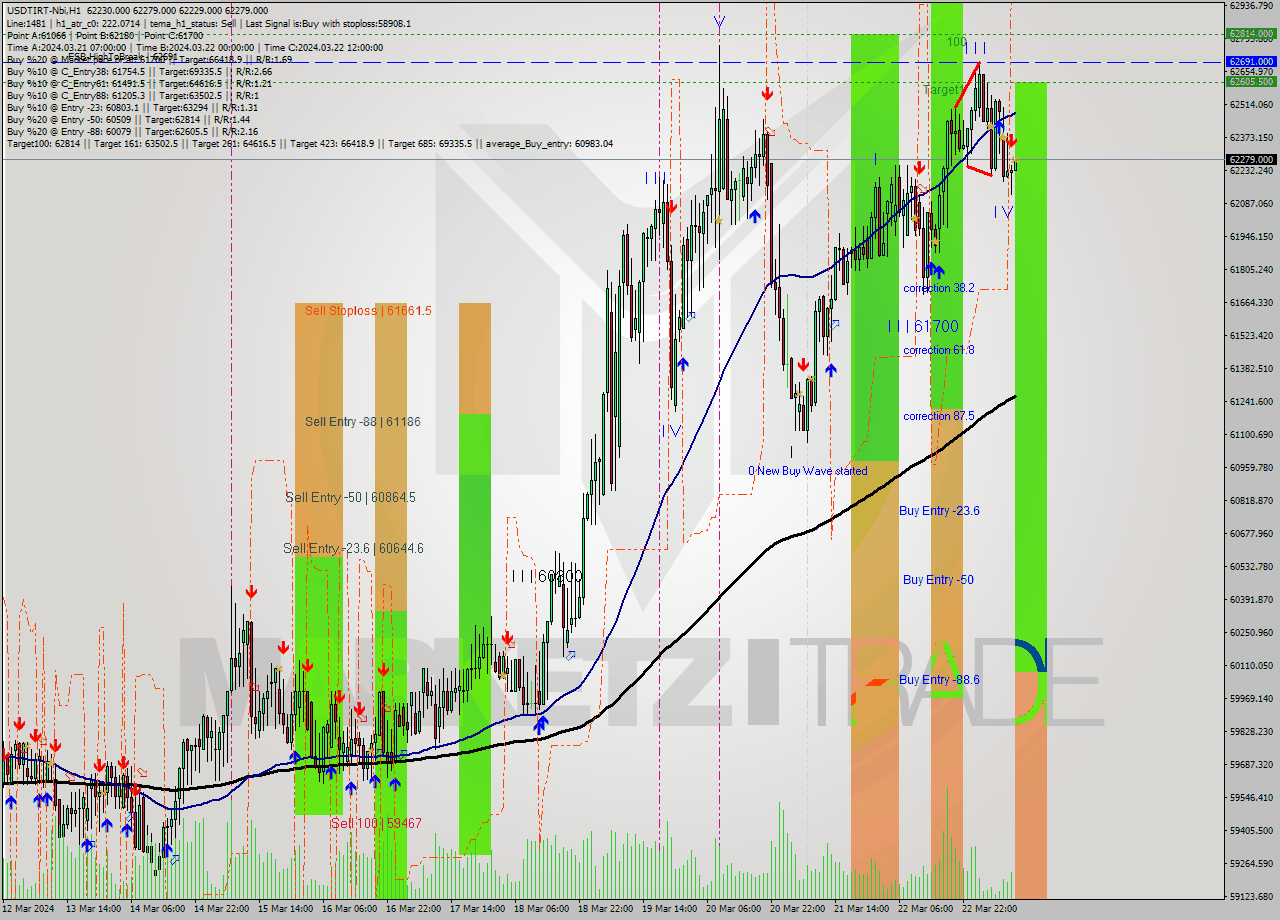Select the 'I I I 60800' wave label
The height and width of the screenshot is (920, 1280).
[x=546, y=577]
